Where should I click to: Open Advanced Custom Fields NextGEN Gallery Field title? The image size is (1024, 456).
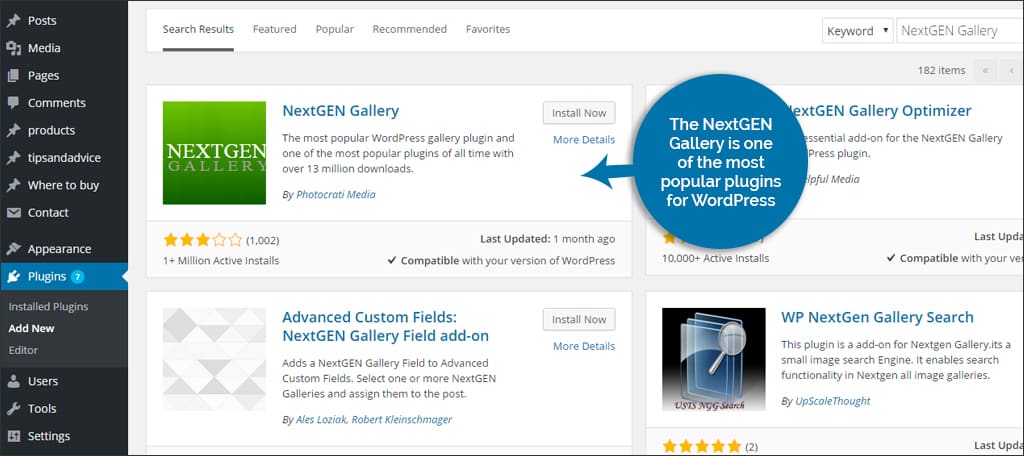click(385, 327)
